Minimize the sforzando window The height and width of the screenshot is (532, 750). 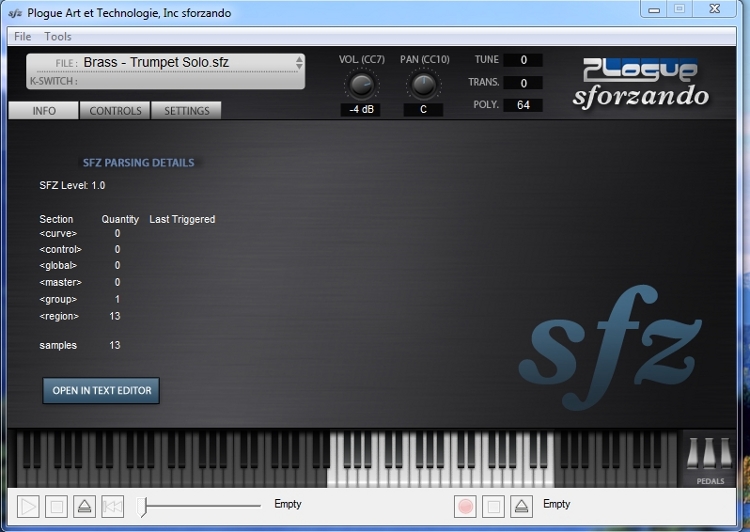654,9
